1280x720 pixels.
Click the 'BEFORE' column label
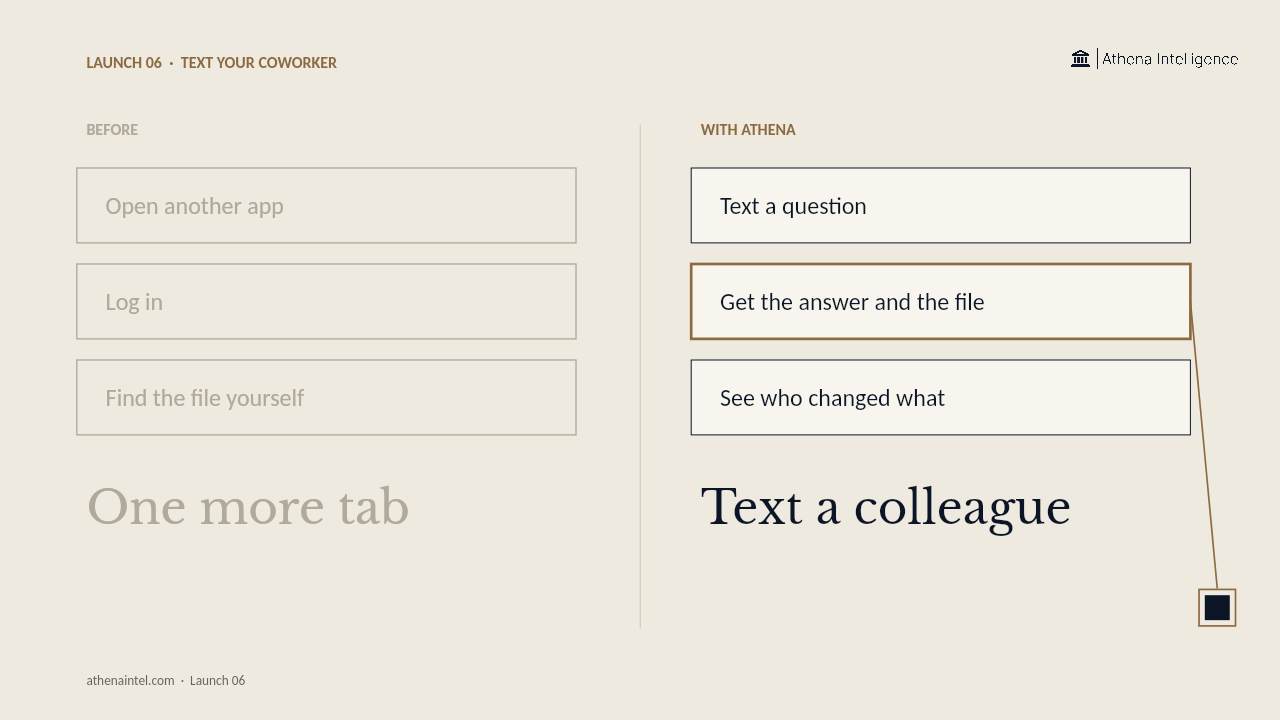[x=112, y=130]
